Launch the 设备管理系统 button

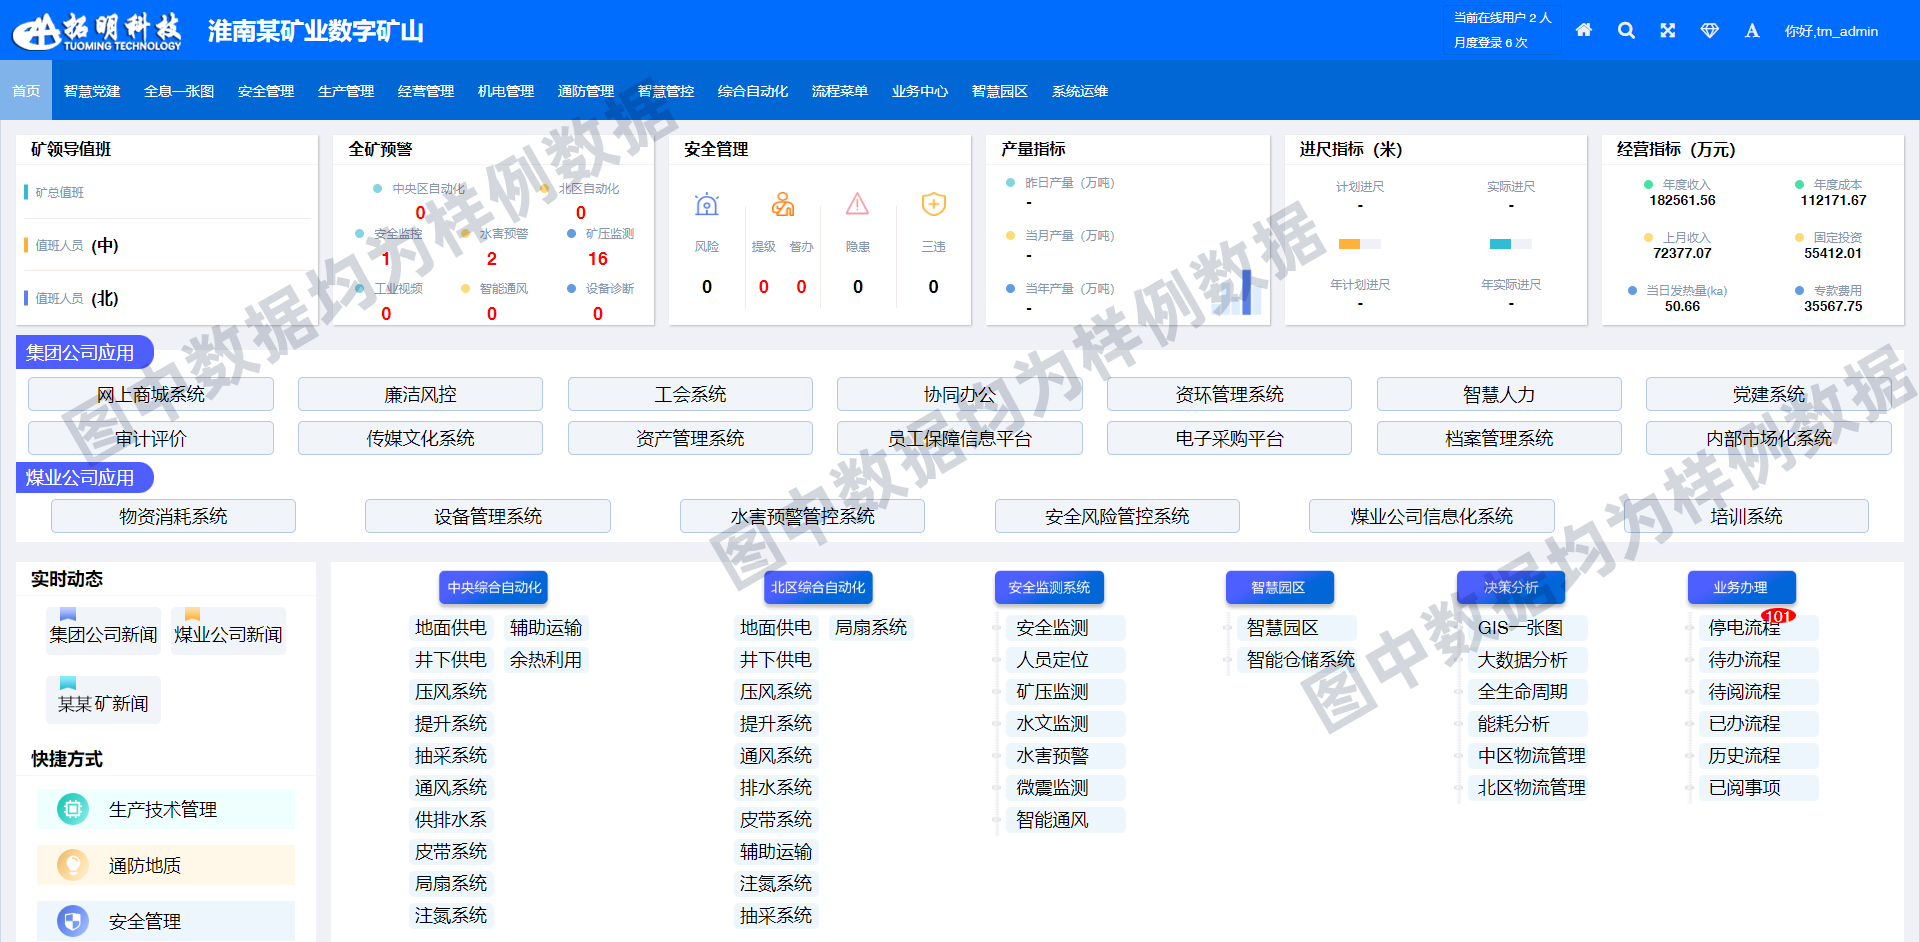click(x=488, y=516)
